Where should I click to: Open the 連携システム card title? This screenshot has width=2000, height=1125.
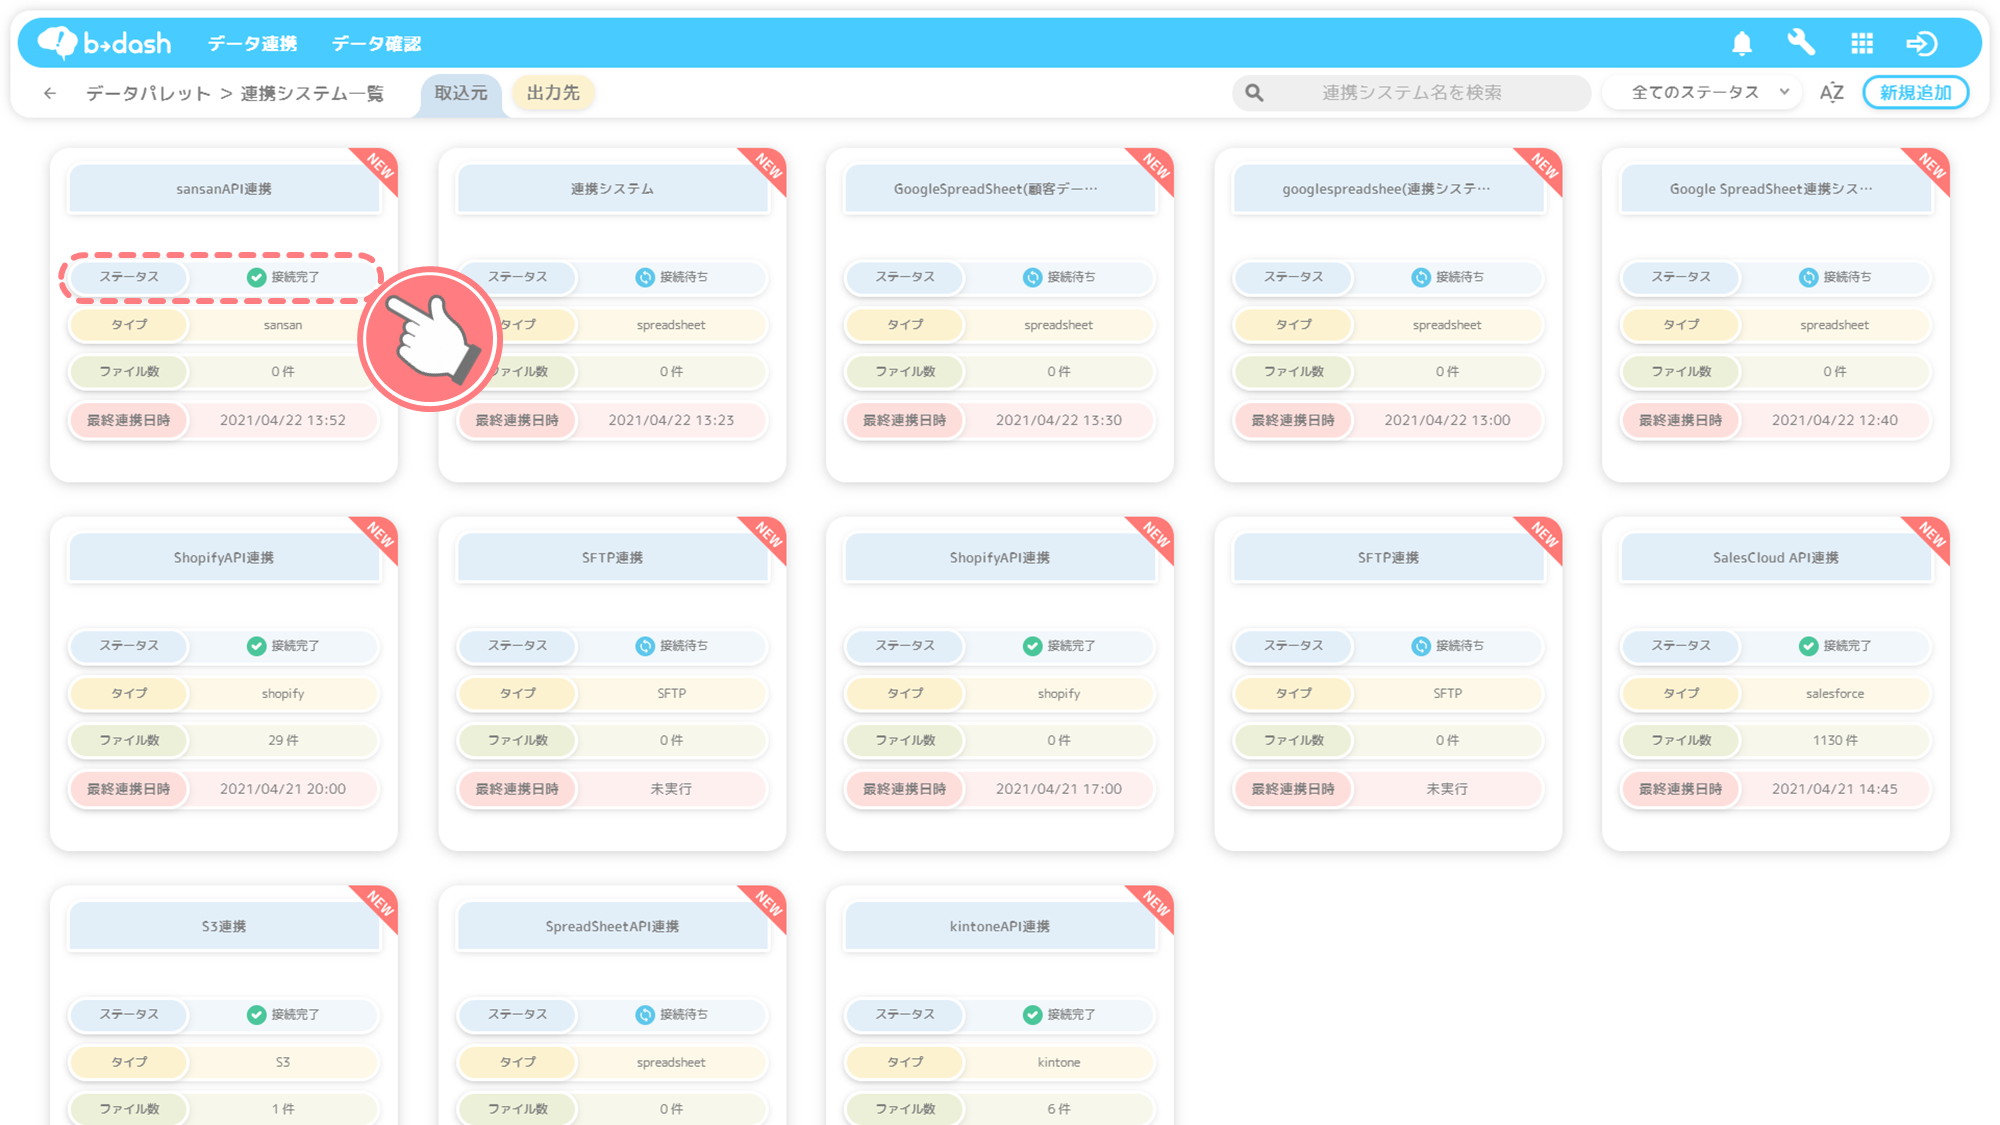point(612,189)
